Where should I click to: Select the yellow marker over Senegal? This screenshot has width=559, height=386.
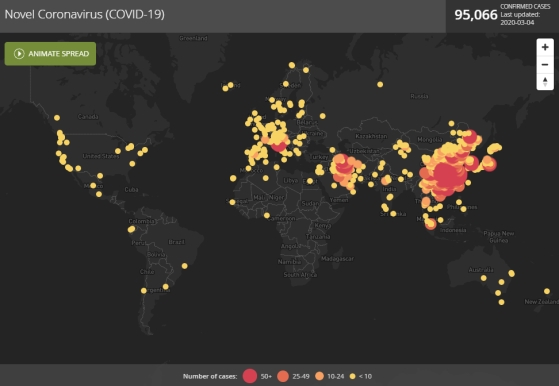tap(232, 202)
